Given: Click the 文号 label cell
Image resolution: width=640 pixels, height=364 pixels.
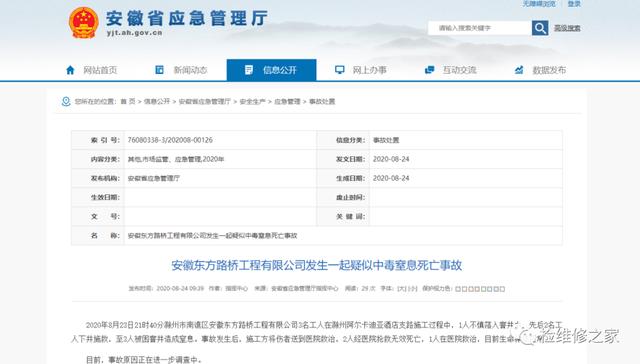Looking at the screenshot, I should pyautogui.click(x=98, y=217).
